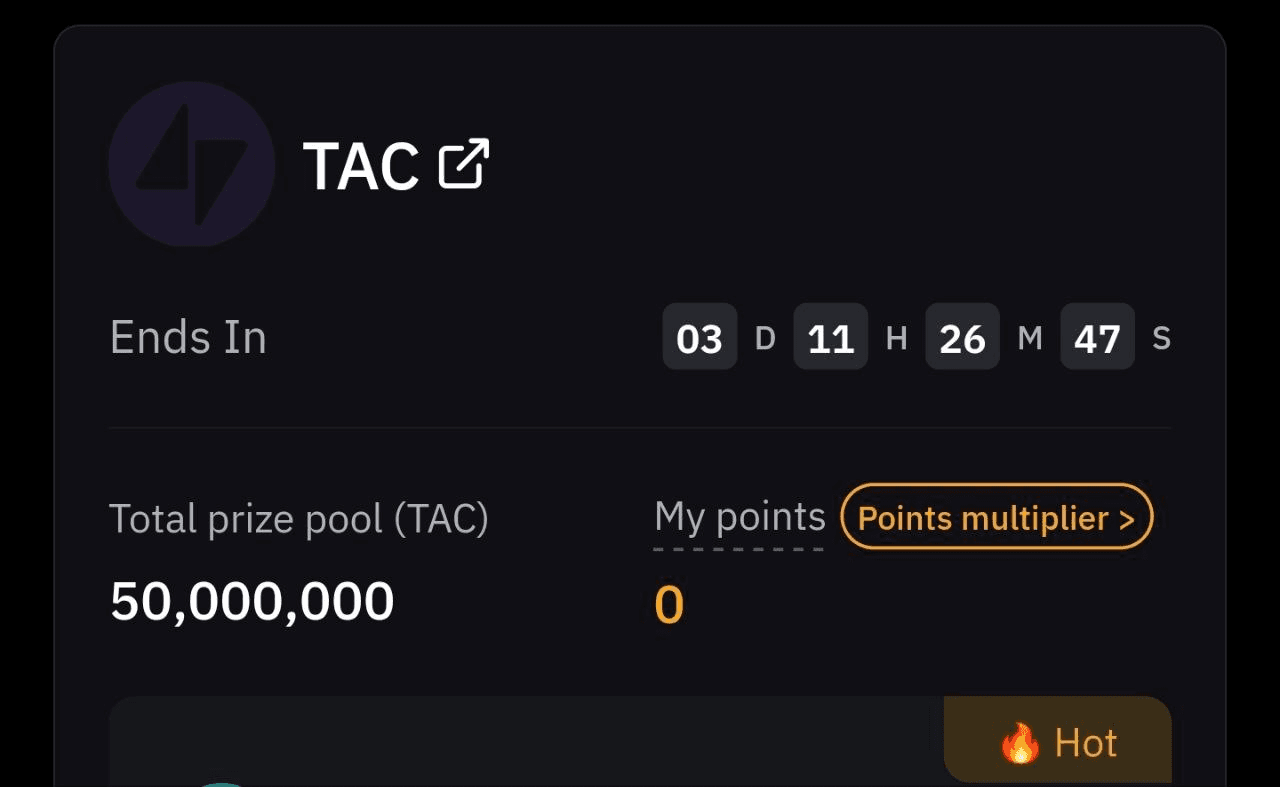Click the fire icon in the Hot badge
This screenshot has width=1280, height=787.
tap(1020, 744)
